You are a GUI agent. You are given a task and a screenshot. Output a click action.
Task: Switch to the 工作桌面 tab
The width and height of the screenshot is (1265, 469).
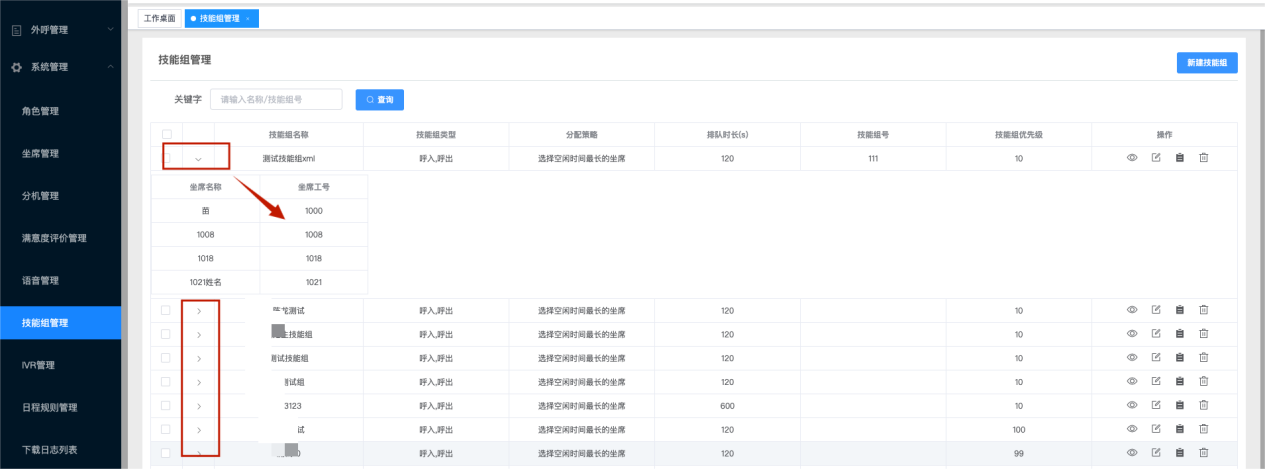pyautogui.click(x=160, y=18)
